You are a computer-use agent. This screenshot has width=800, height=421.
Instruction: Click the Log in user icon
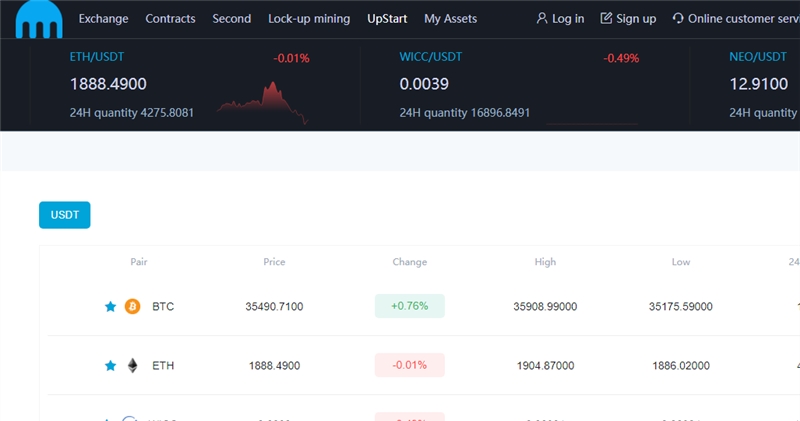tap(542, 19)
